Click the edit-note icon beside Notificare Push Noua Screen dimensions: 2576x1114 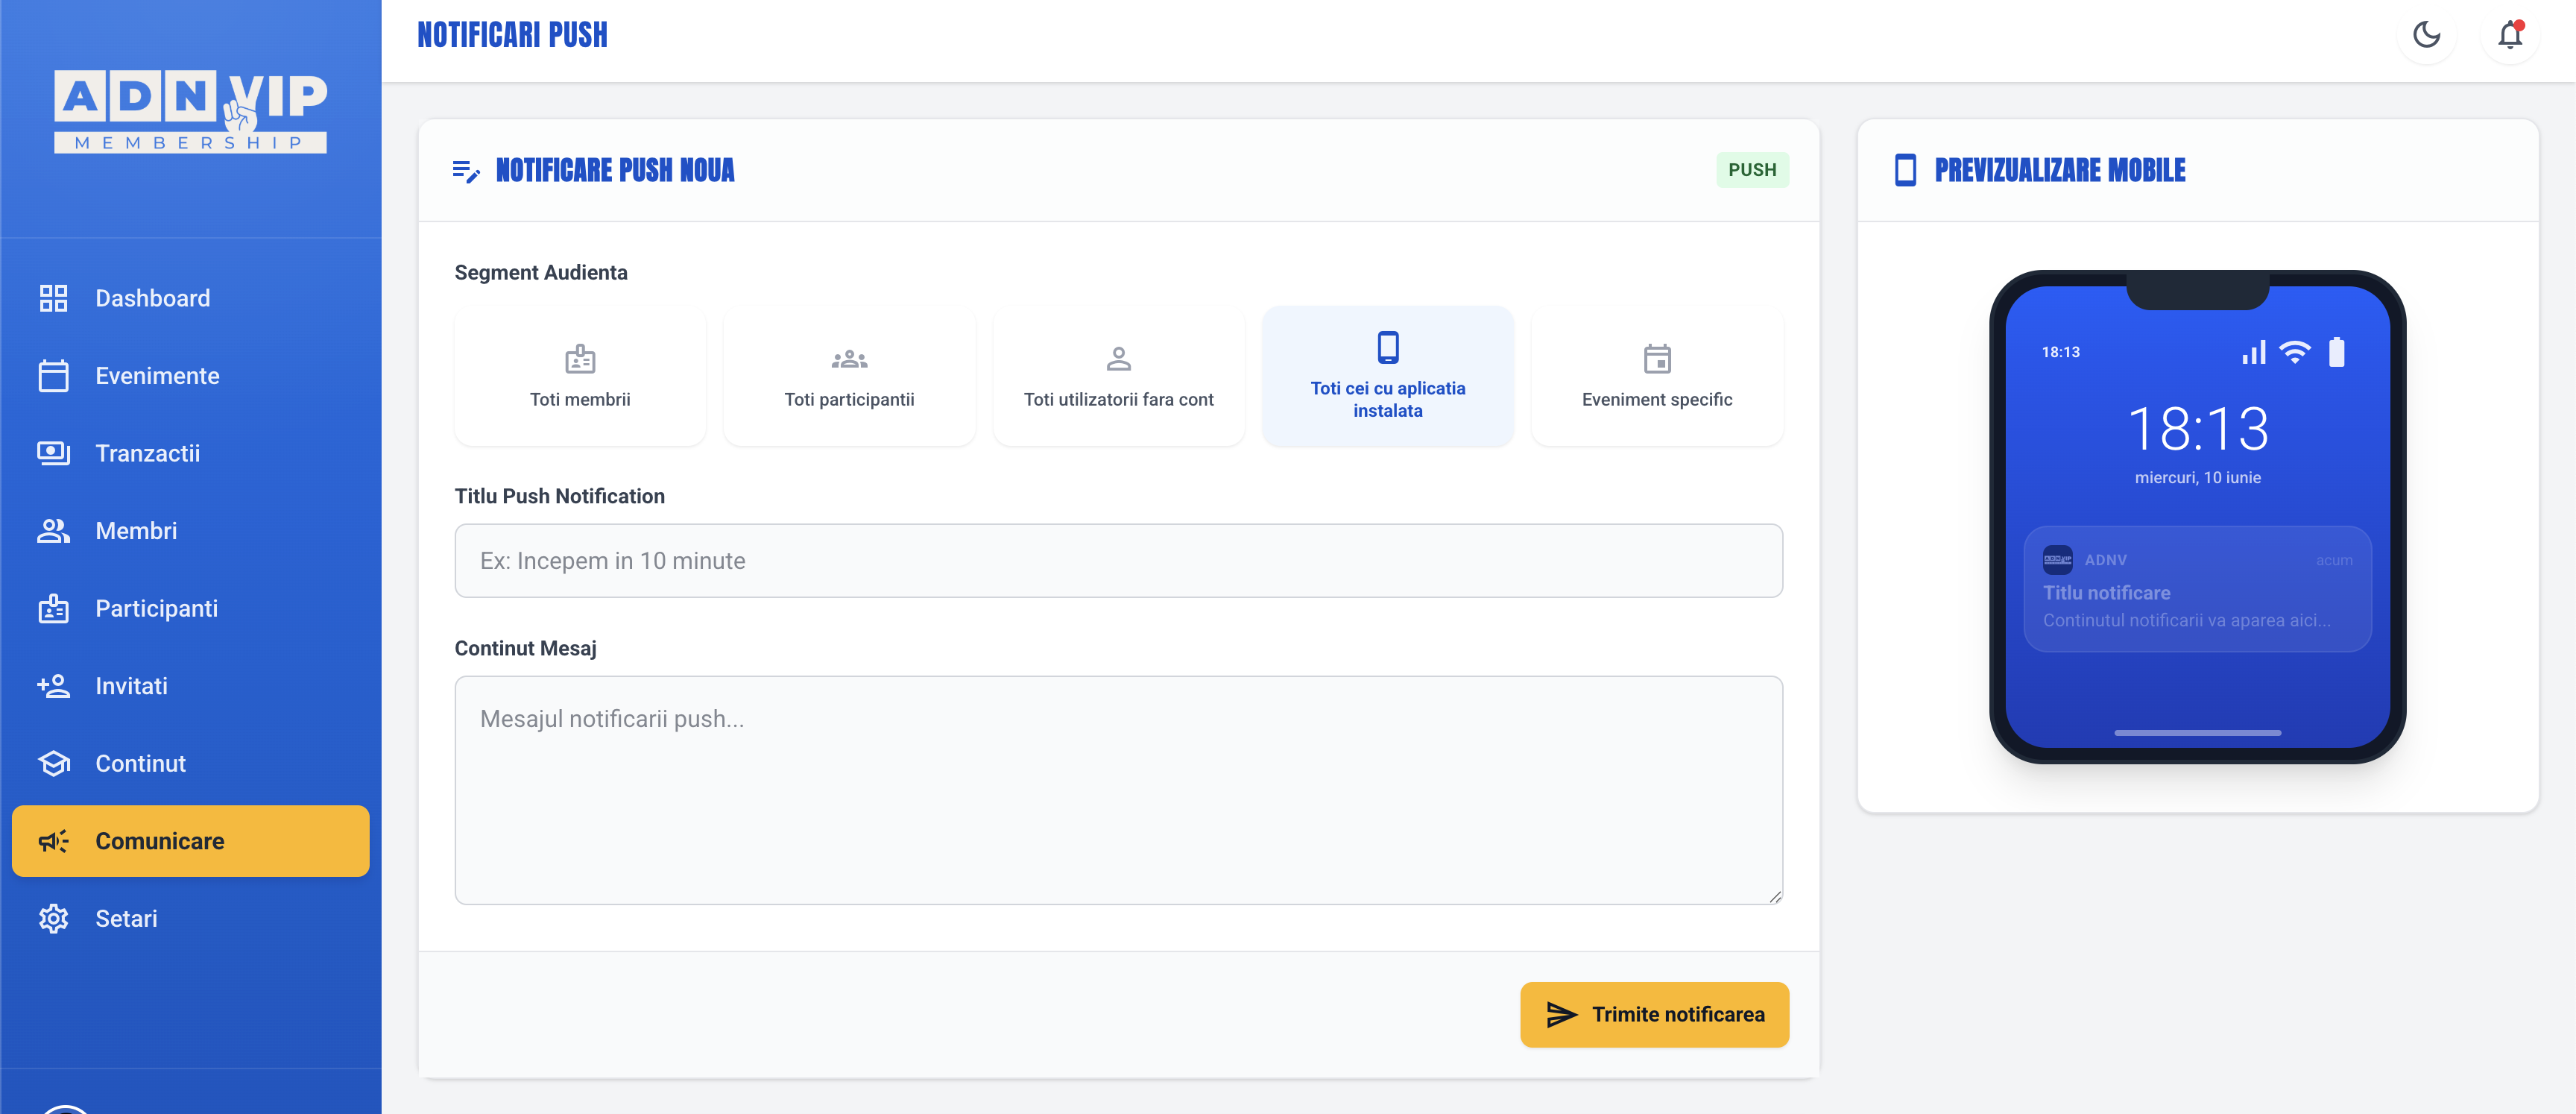[x=466, y=171]
